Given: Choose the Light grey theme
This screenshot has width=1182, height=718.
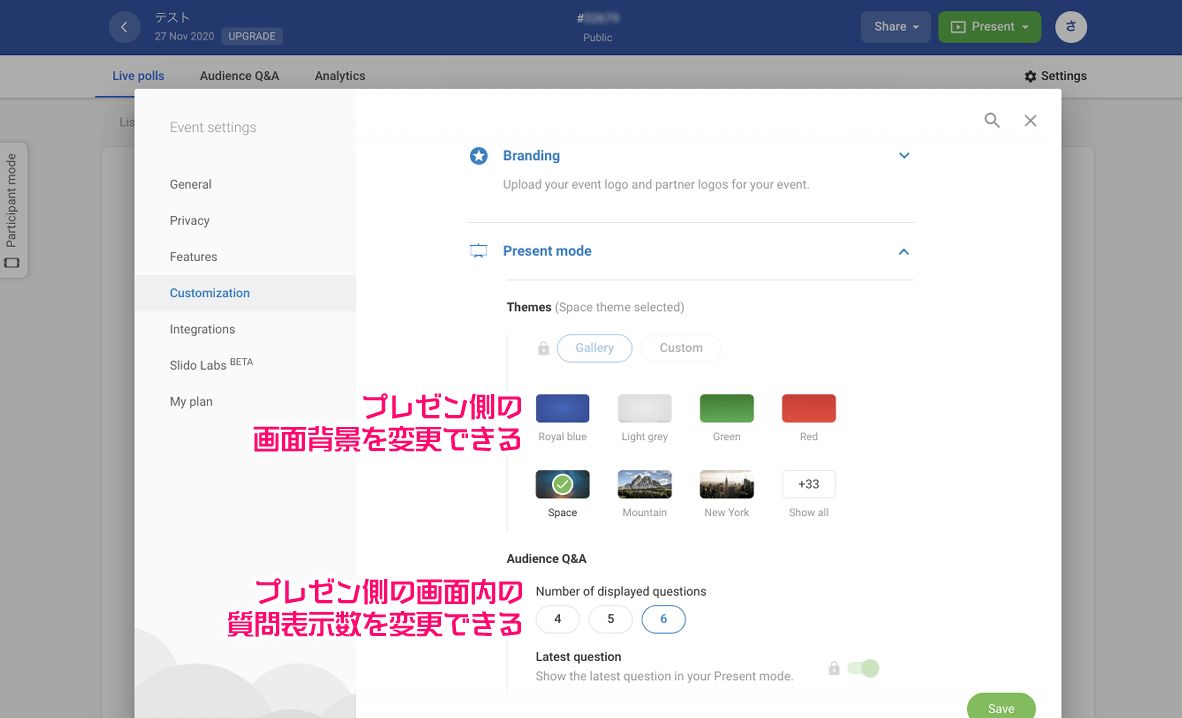Looking at the screenshot, I should (x=645, y=409).
